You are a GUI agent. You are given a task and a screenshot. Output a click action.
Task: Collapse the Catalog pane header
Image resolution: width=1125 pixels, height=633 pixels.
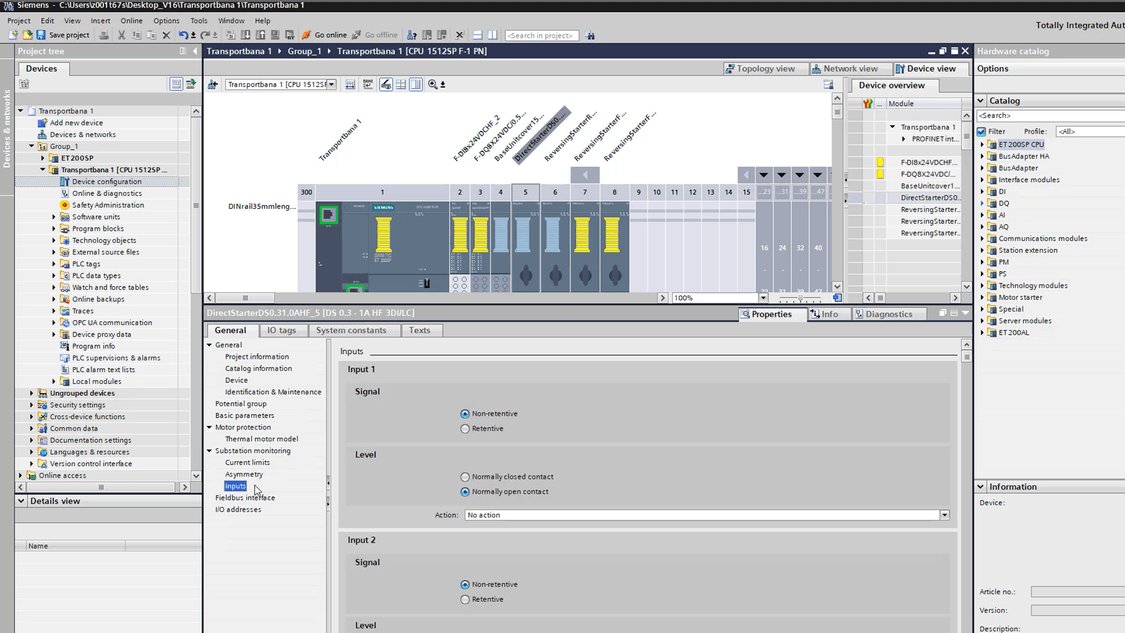(x=981, y=100)
